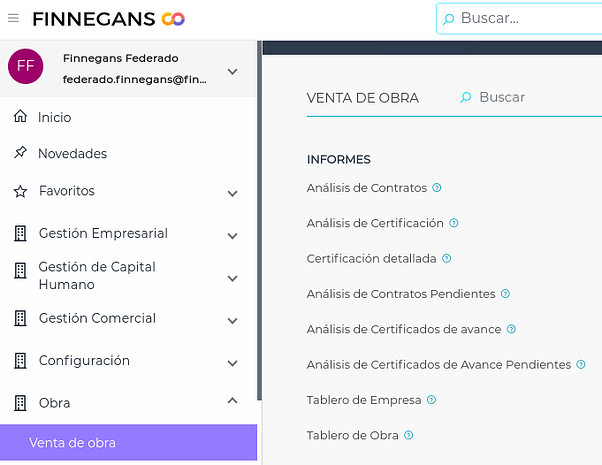Open Gestión Comercial menu

click(x=97, y=319)
